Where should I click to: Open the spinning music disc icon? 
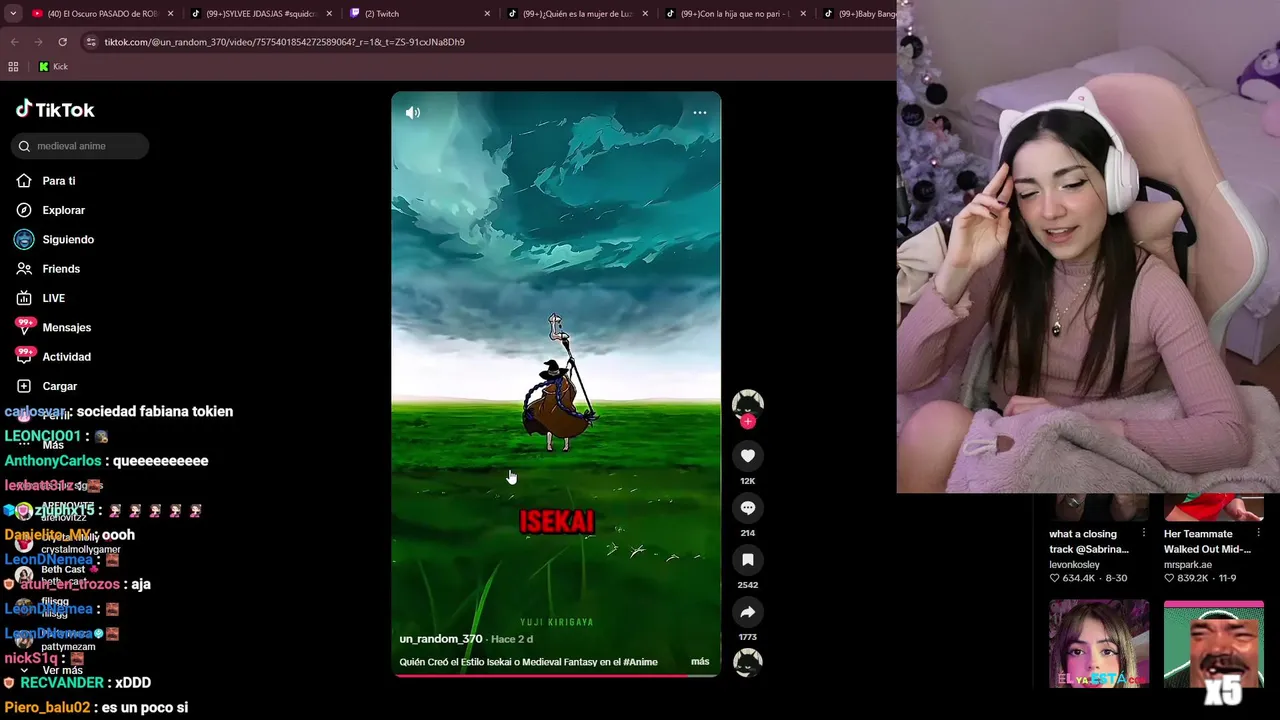pos(748,661)
